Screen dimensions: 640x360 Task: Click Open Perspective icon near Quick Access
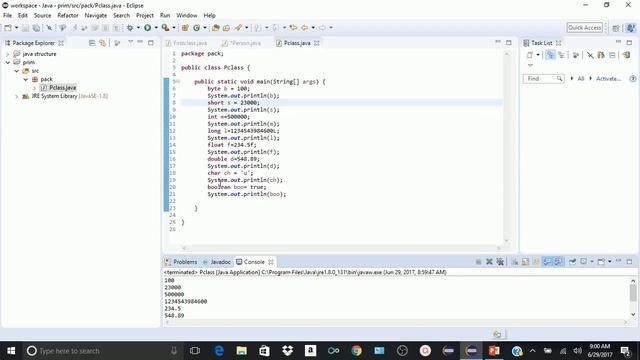pyautogui.click(x=616, y=28)
